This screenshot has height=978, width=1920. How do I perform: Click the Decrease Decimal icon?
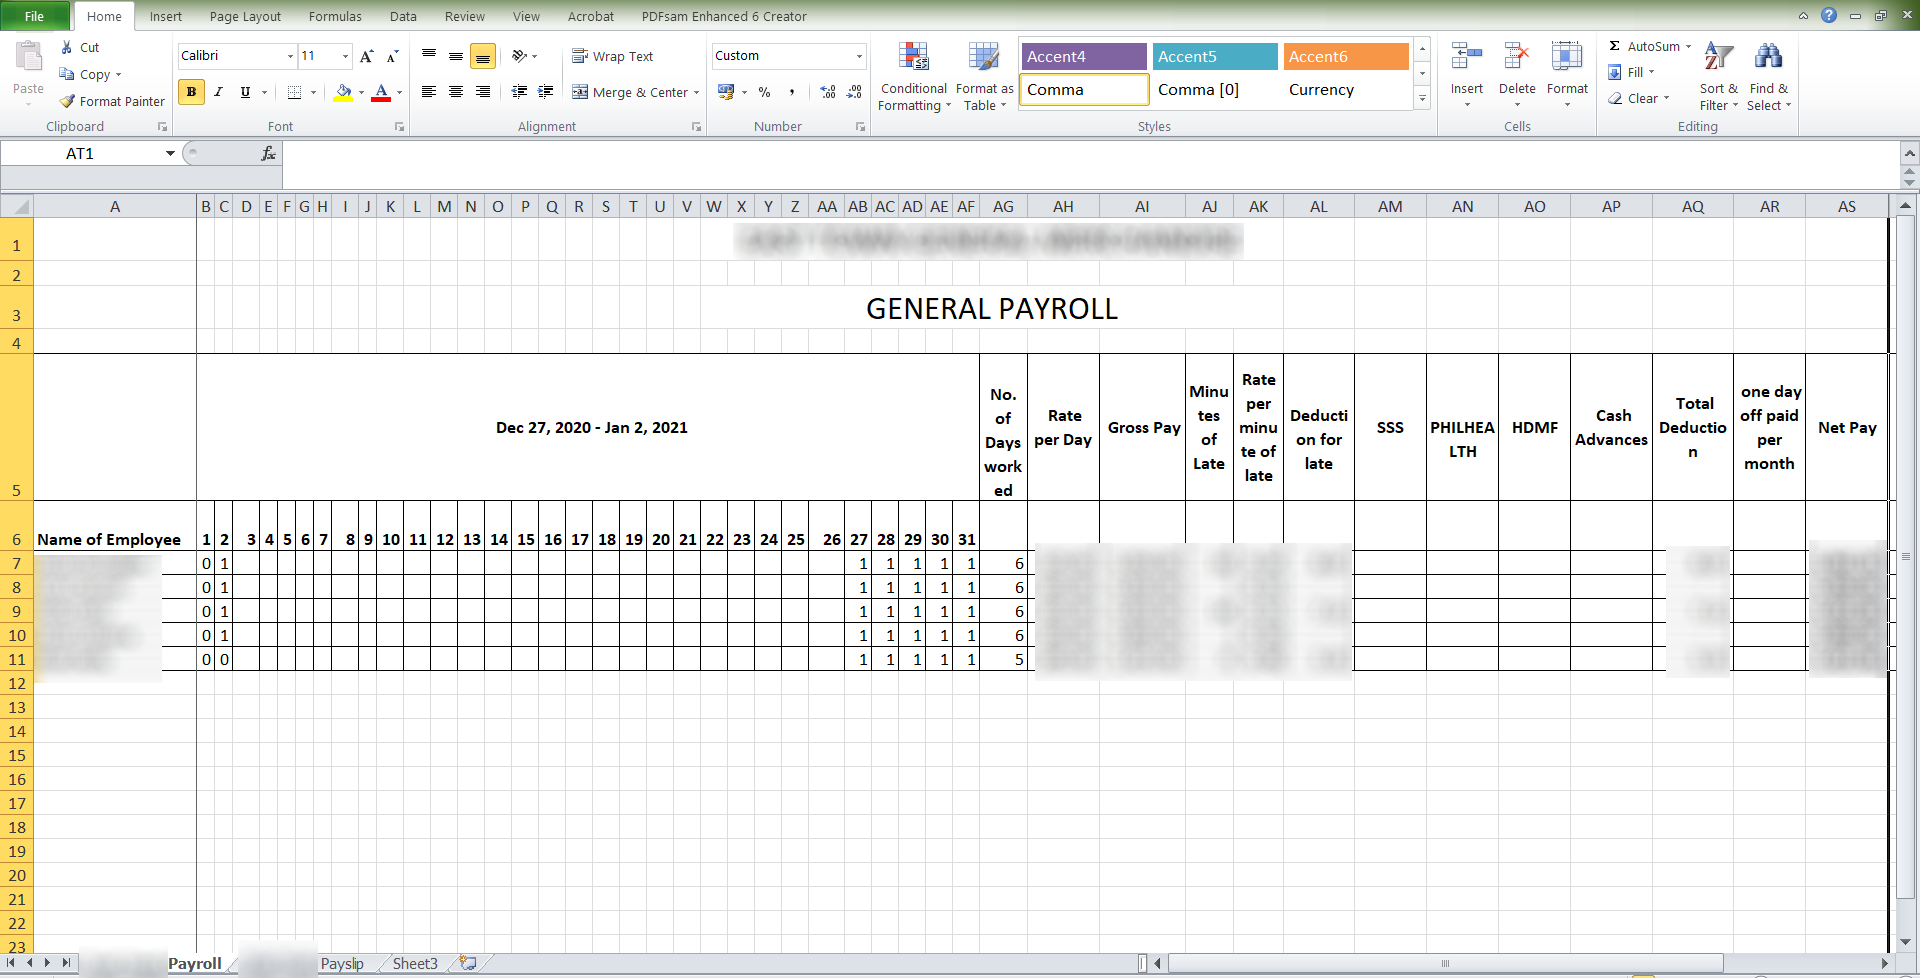(854, 92)
